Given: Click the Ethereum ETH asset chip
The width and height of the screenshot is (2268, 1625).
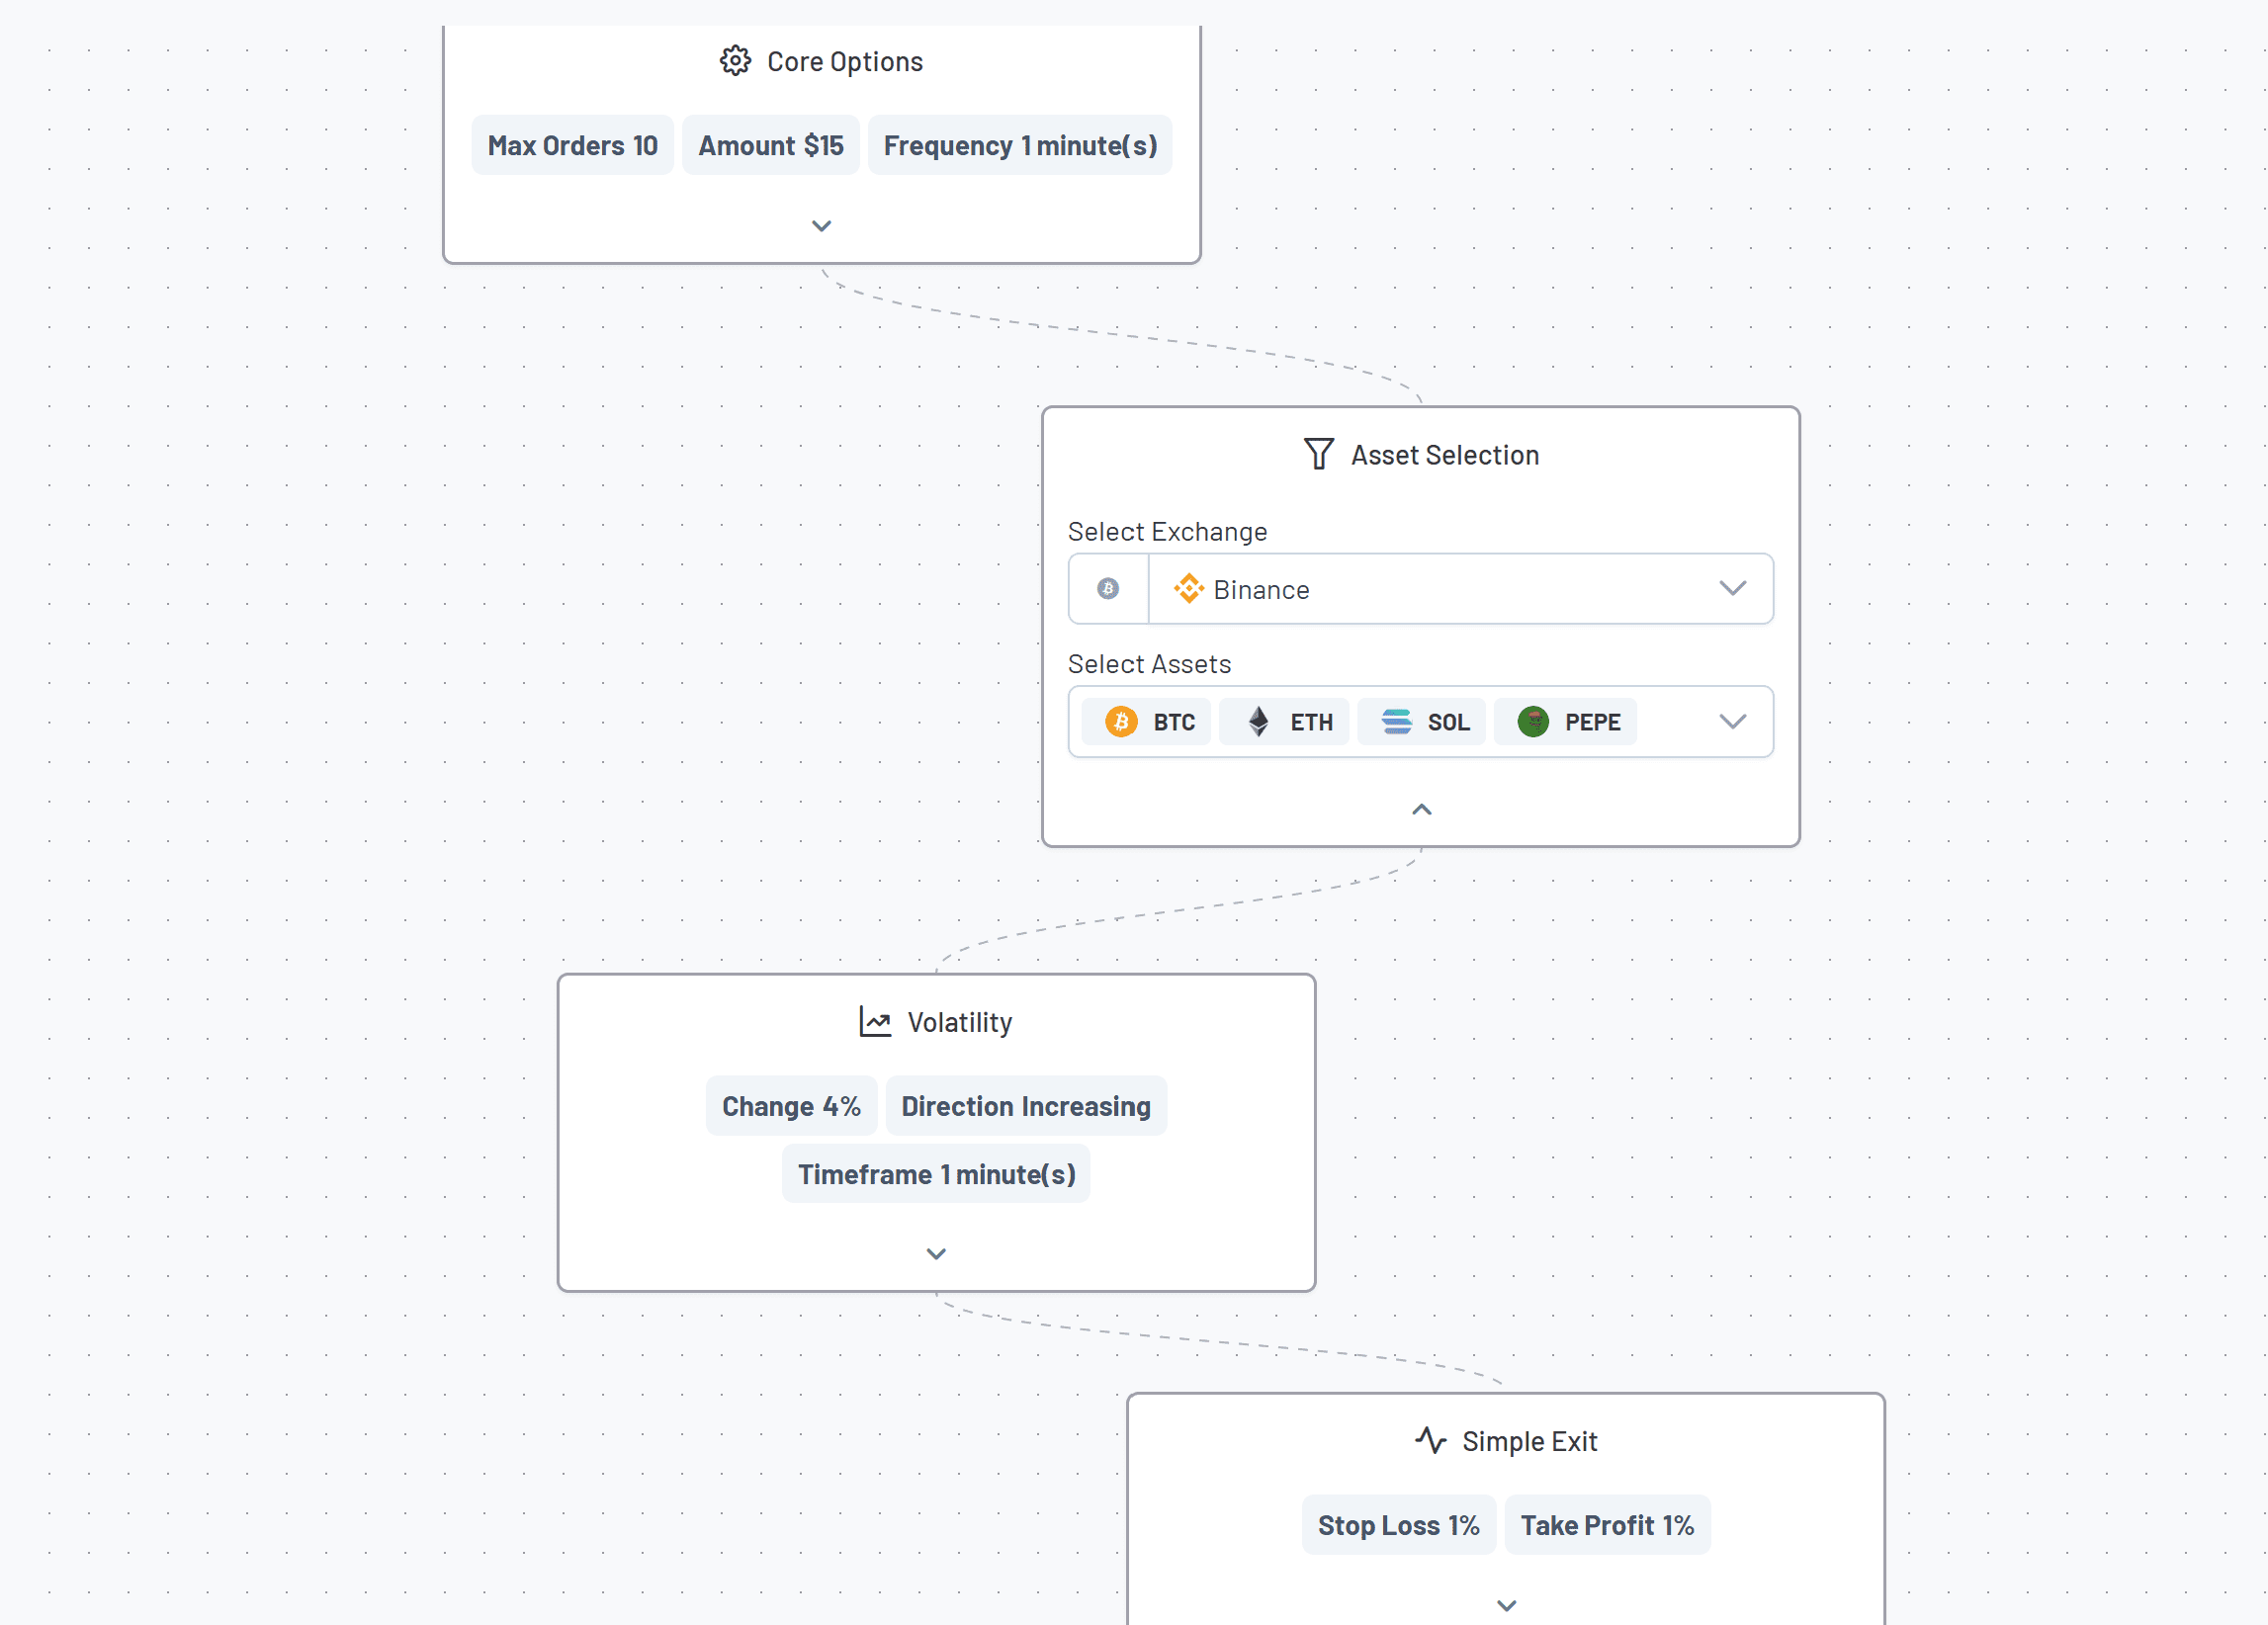Looking at the screenshot, I should 1290,722.
